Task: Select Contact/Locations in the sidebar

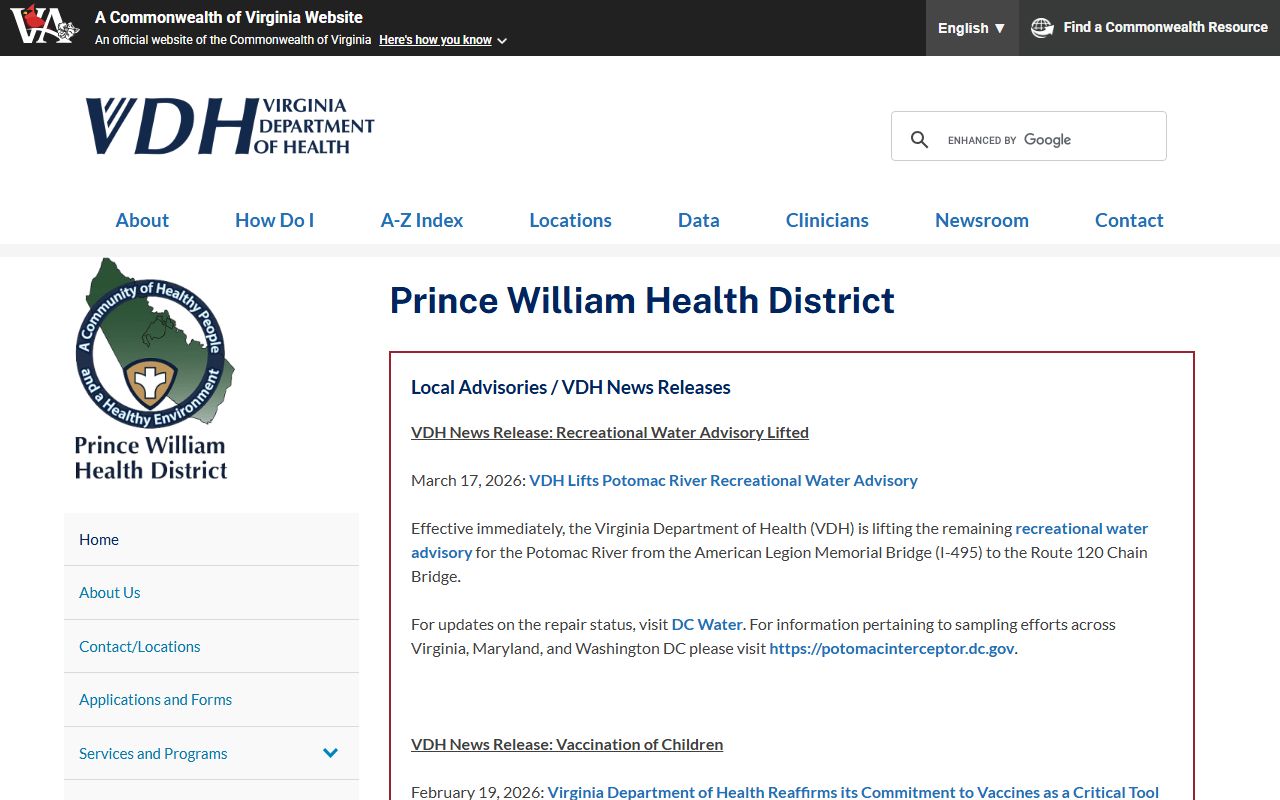Action: coord(139,646)
